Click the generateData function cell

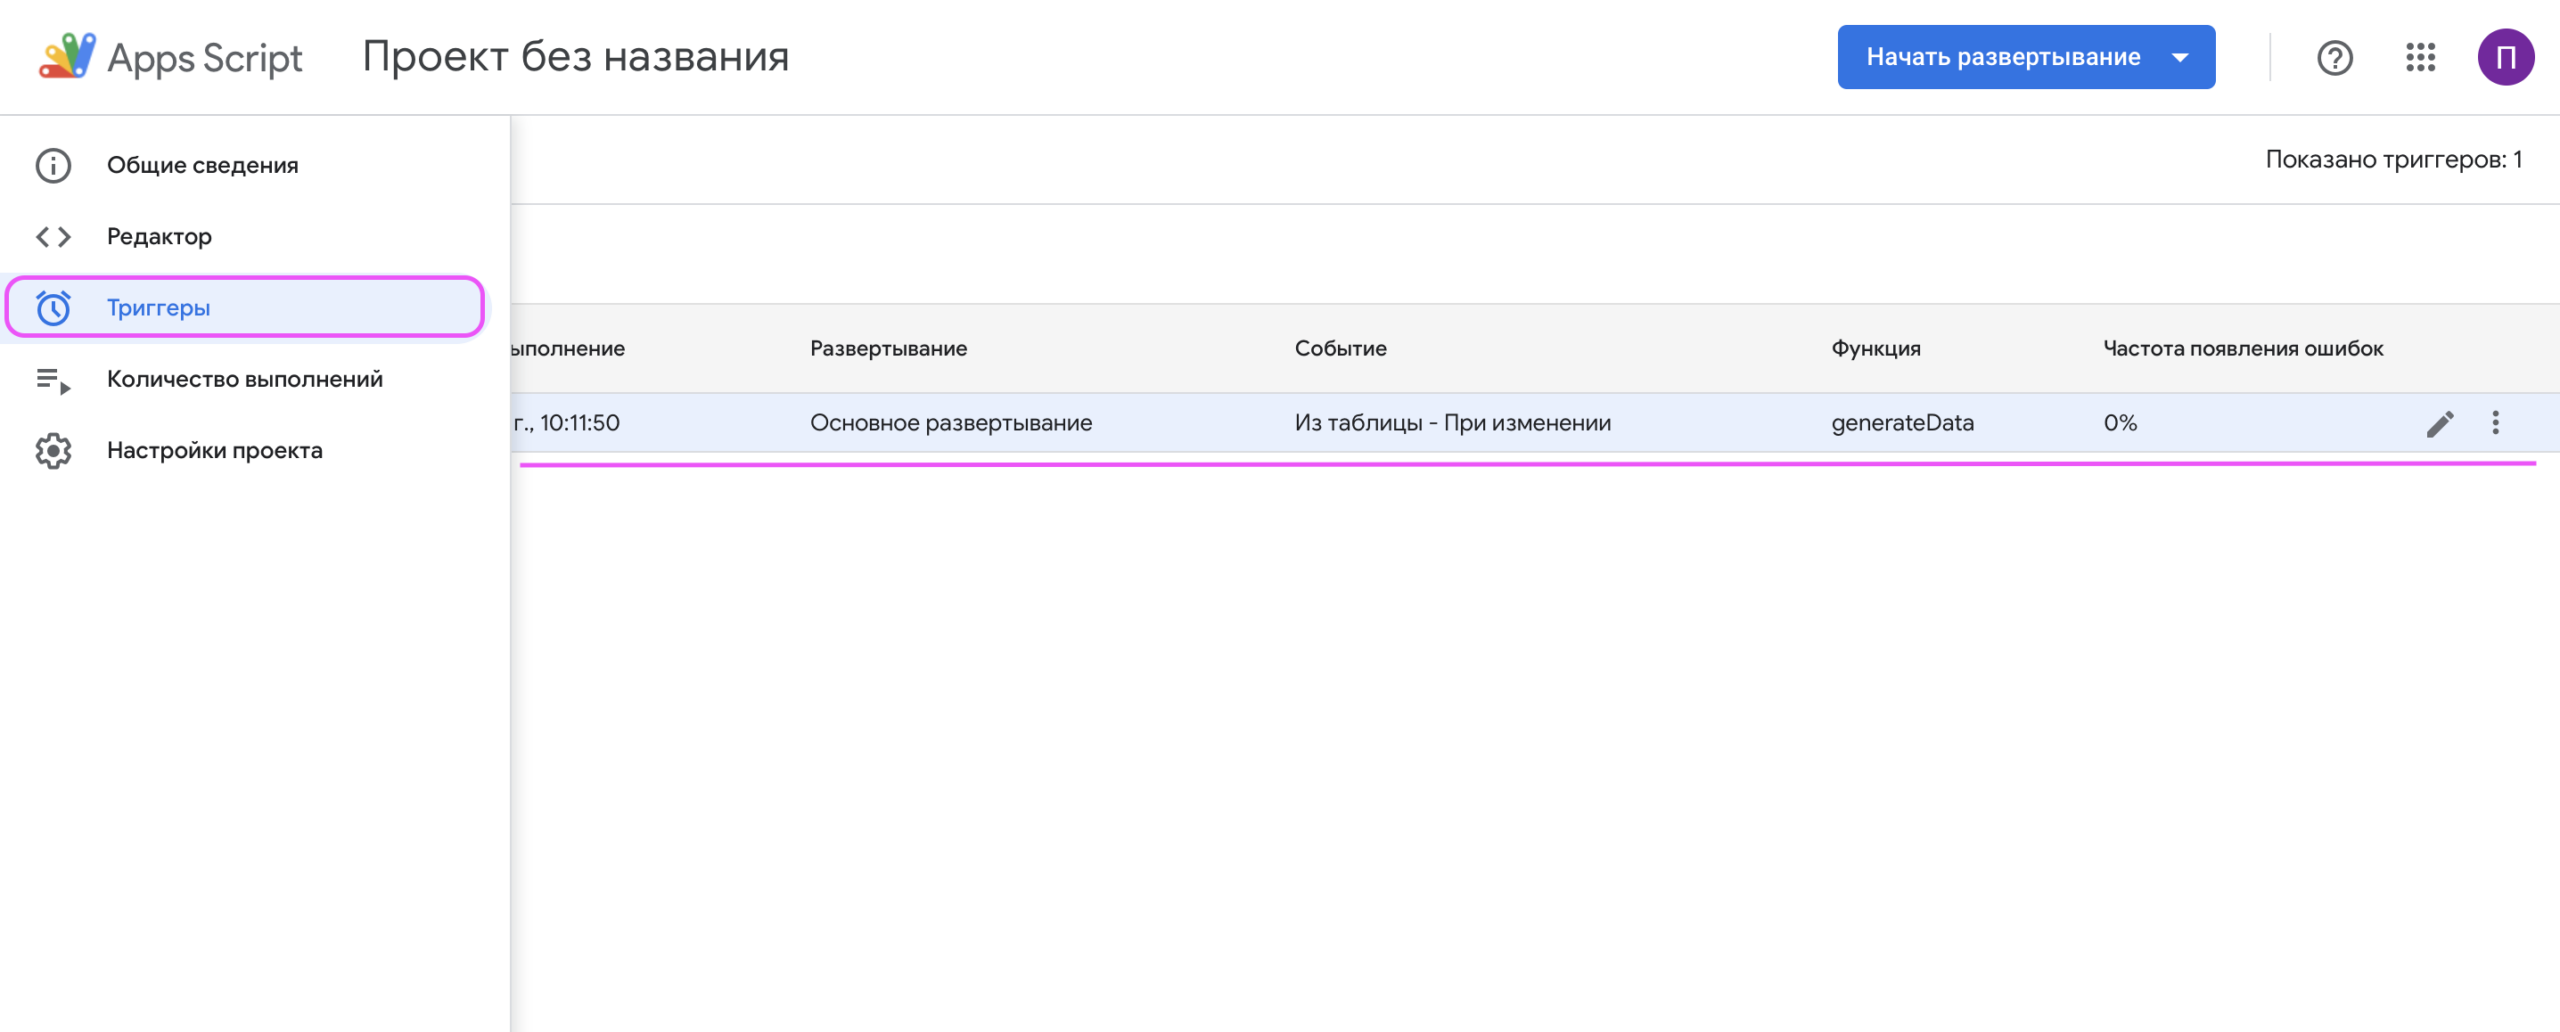(1902, 423)
